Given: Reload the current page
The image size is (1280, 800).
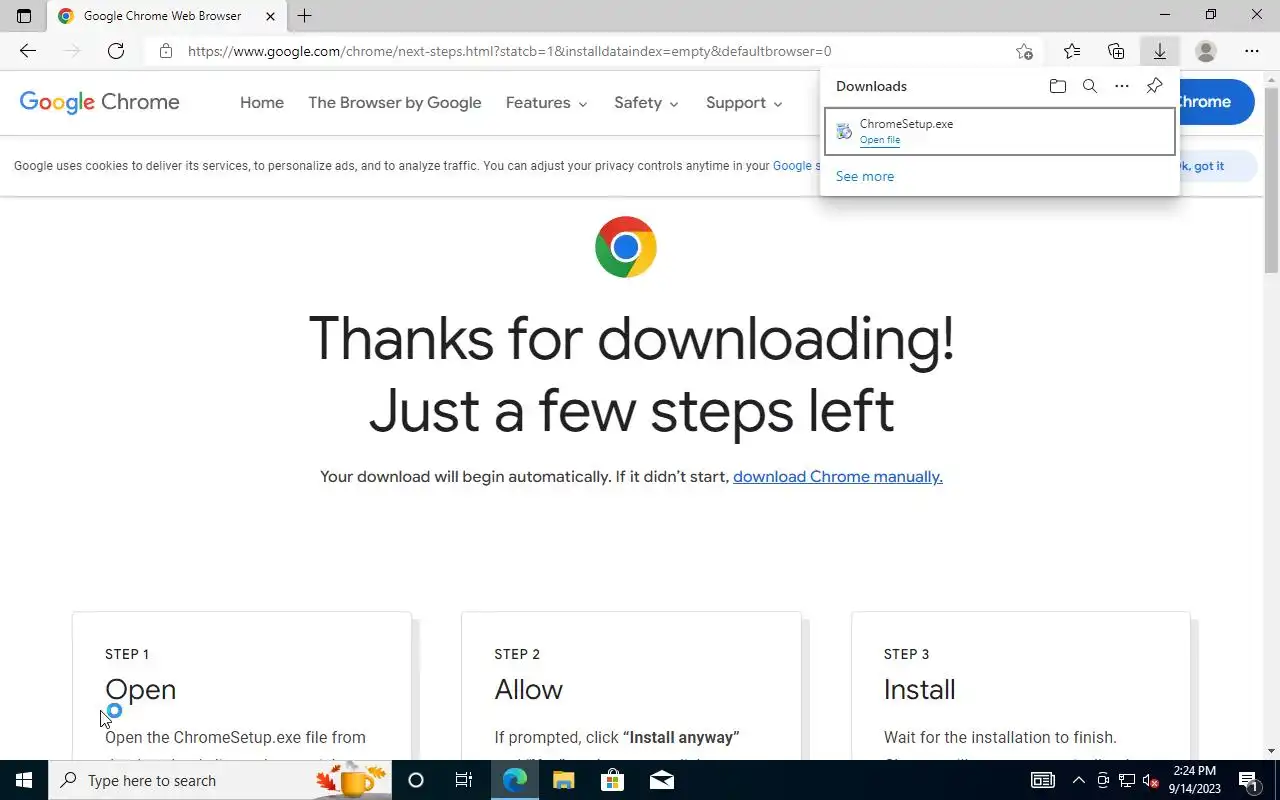Looking at the screenshot, I should 116,51.
